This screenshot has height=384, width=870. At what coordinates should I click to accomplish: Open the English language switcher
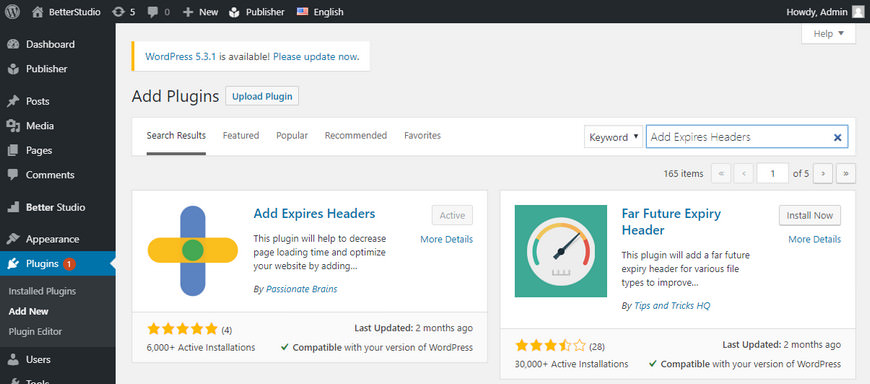[320, 12]
